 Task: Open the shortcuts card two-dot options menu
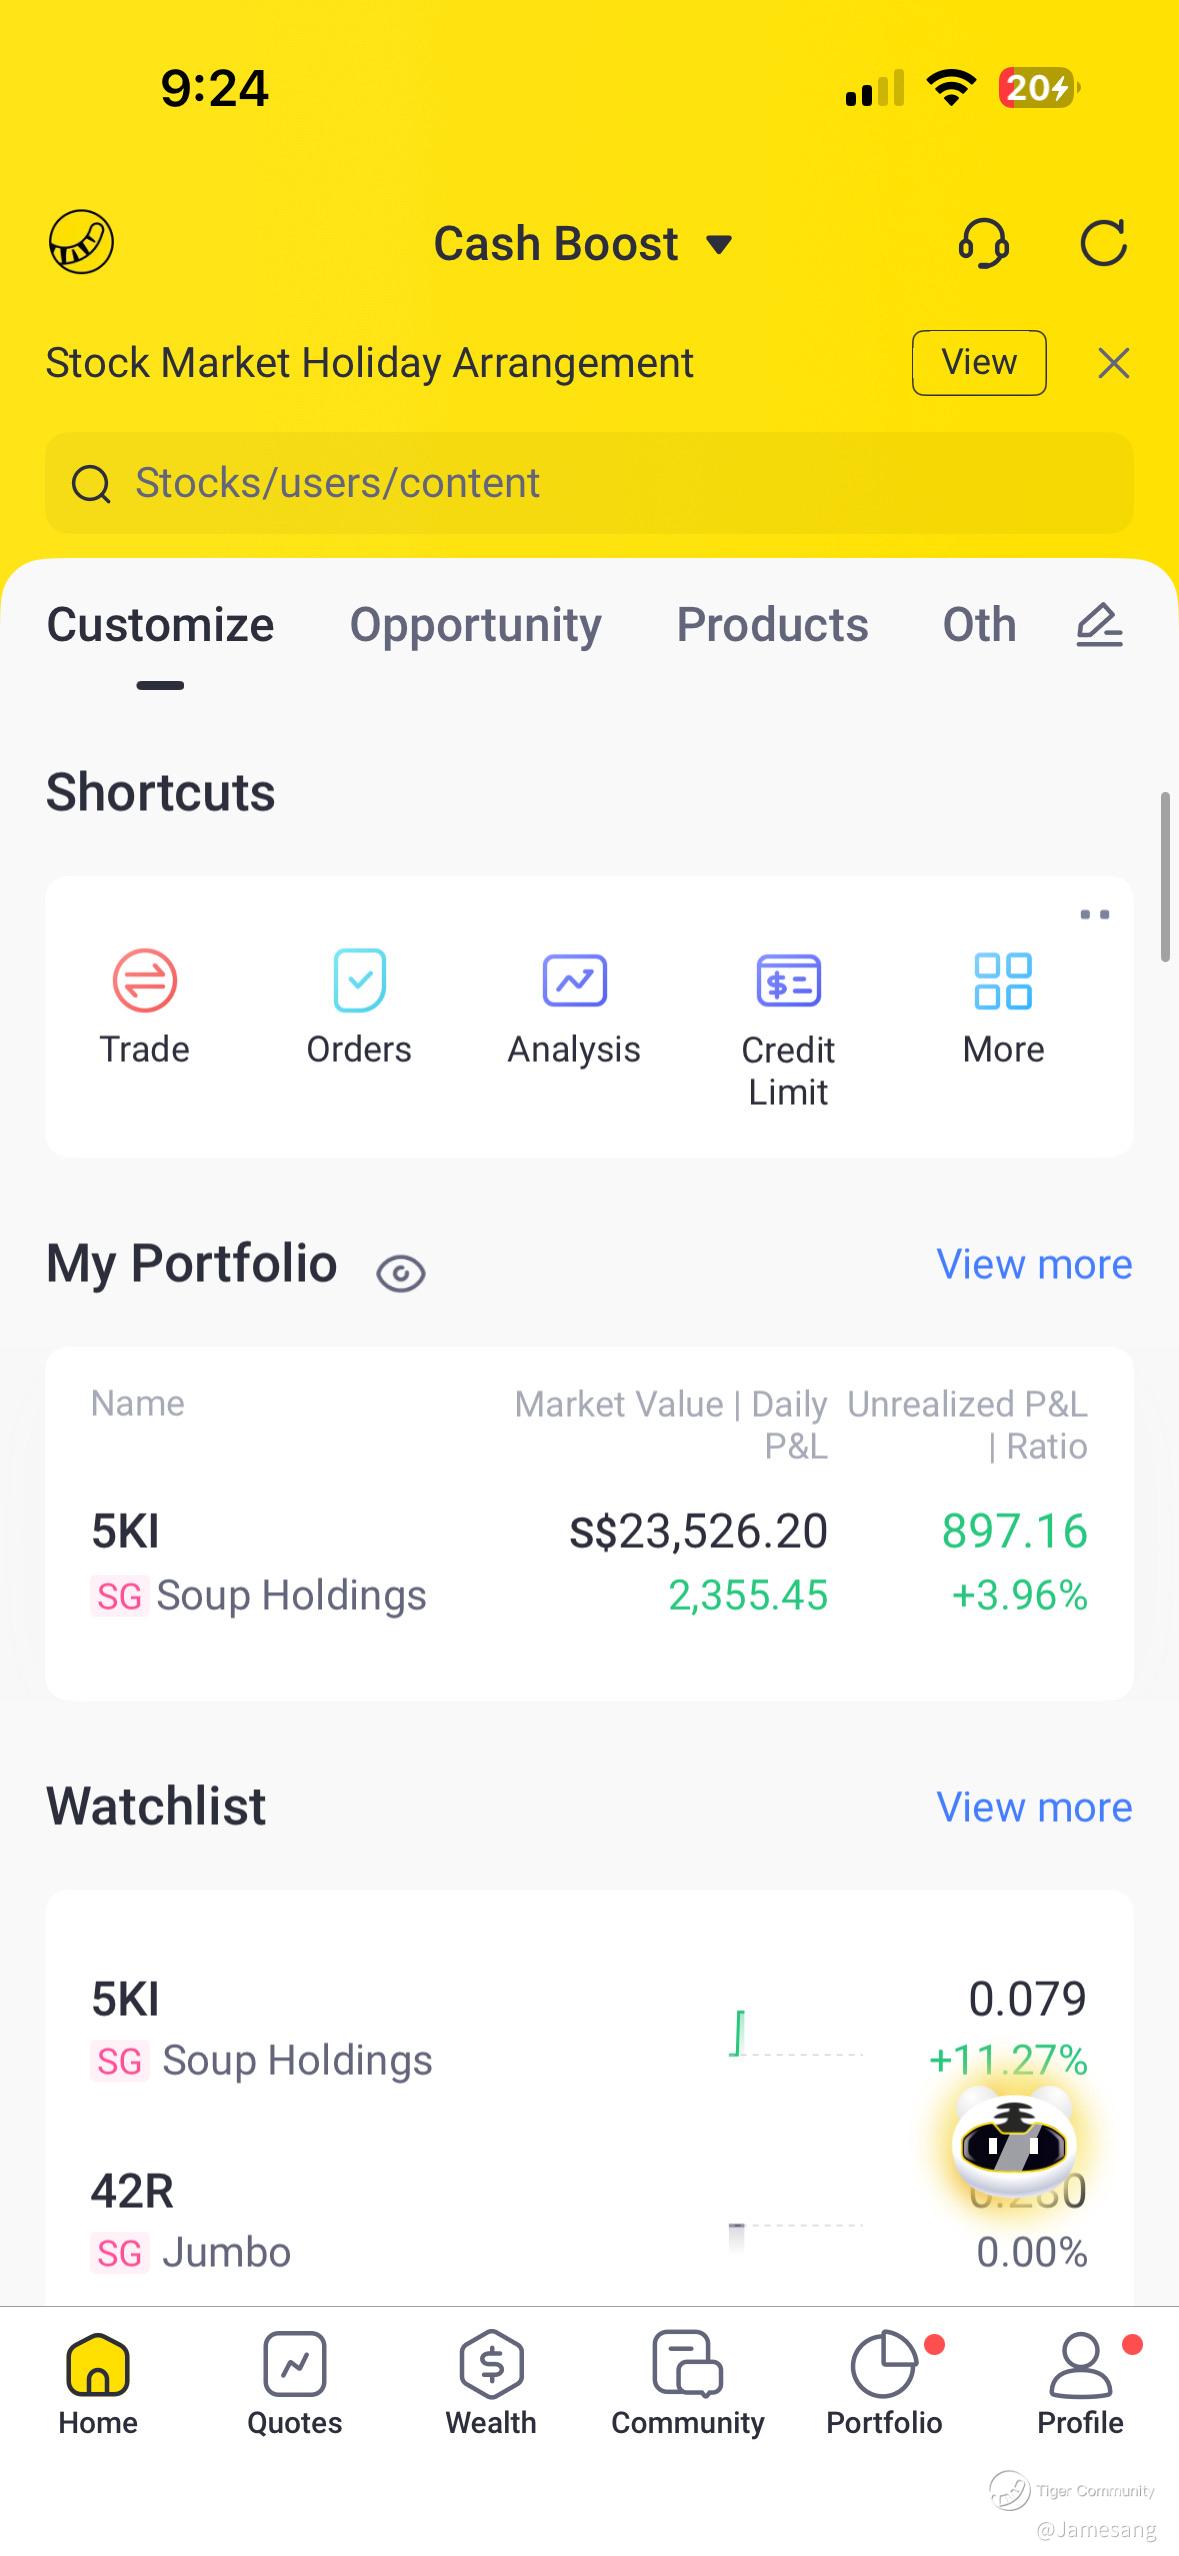tap(1094, 915)
